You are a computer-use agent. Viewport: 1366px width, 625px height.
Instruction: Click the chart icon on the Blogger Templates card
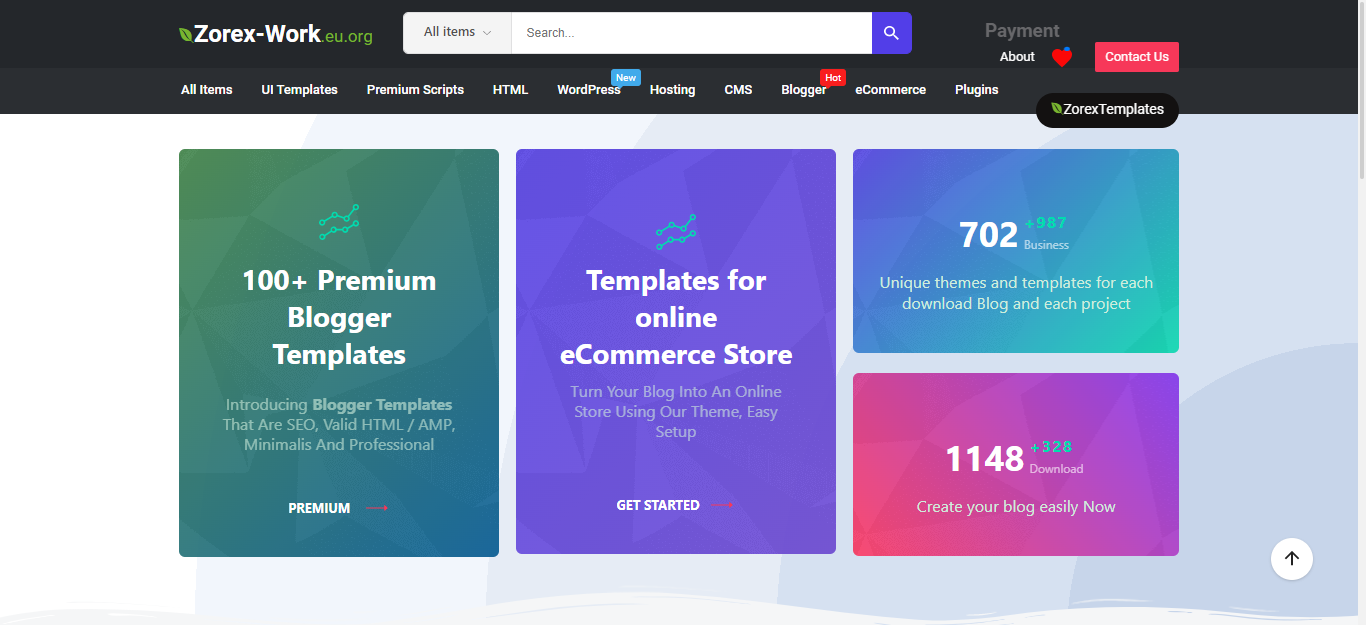(339, 221)
